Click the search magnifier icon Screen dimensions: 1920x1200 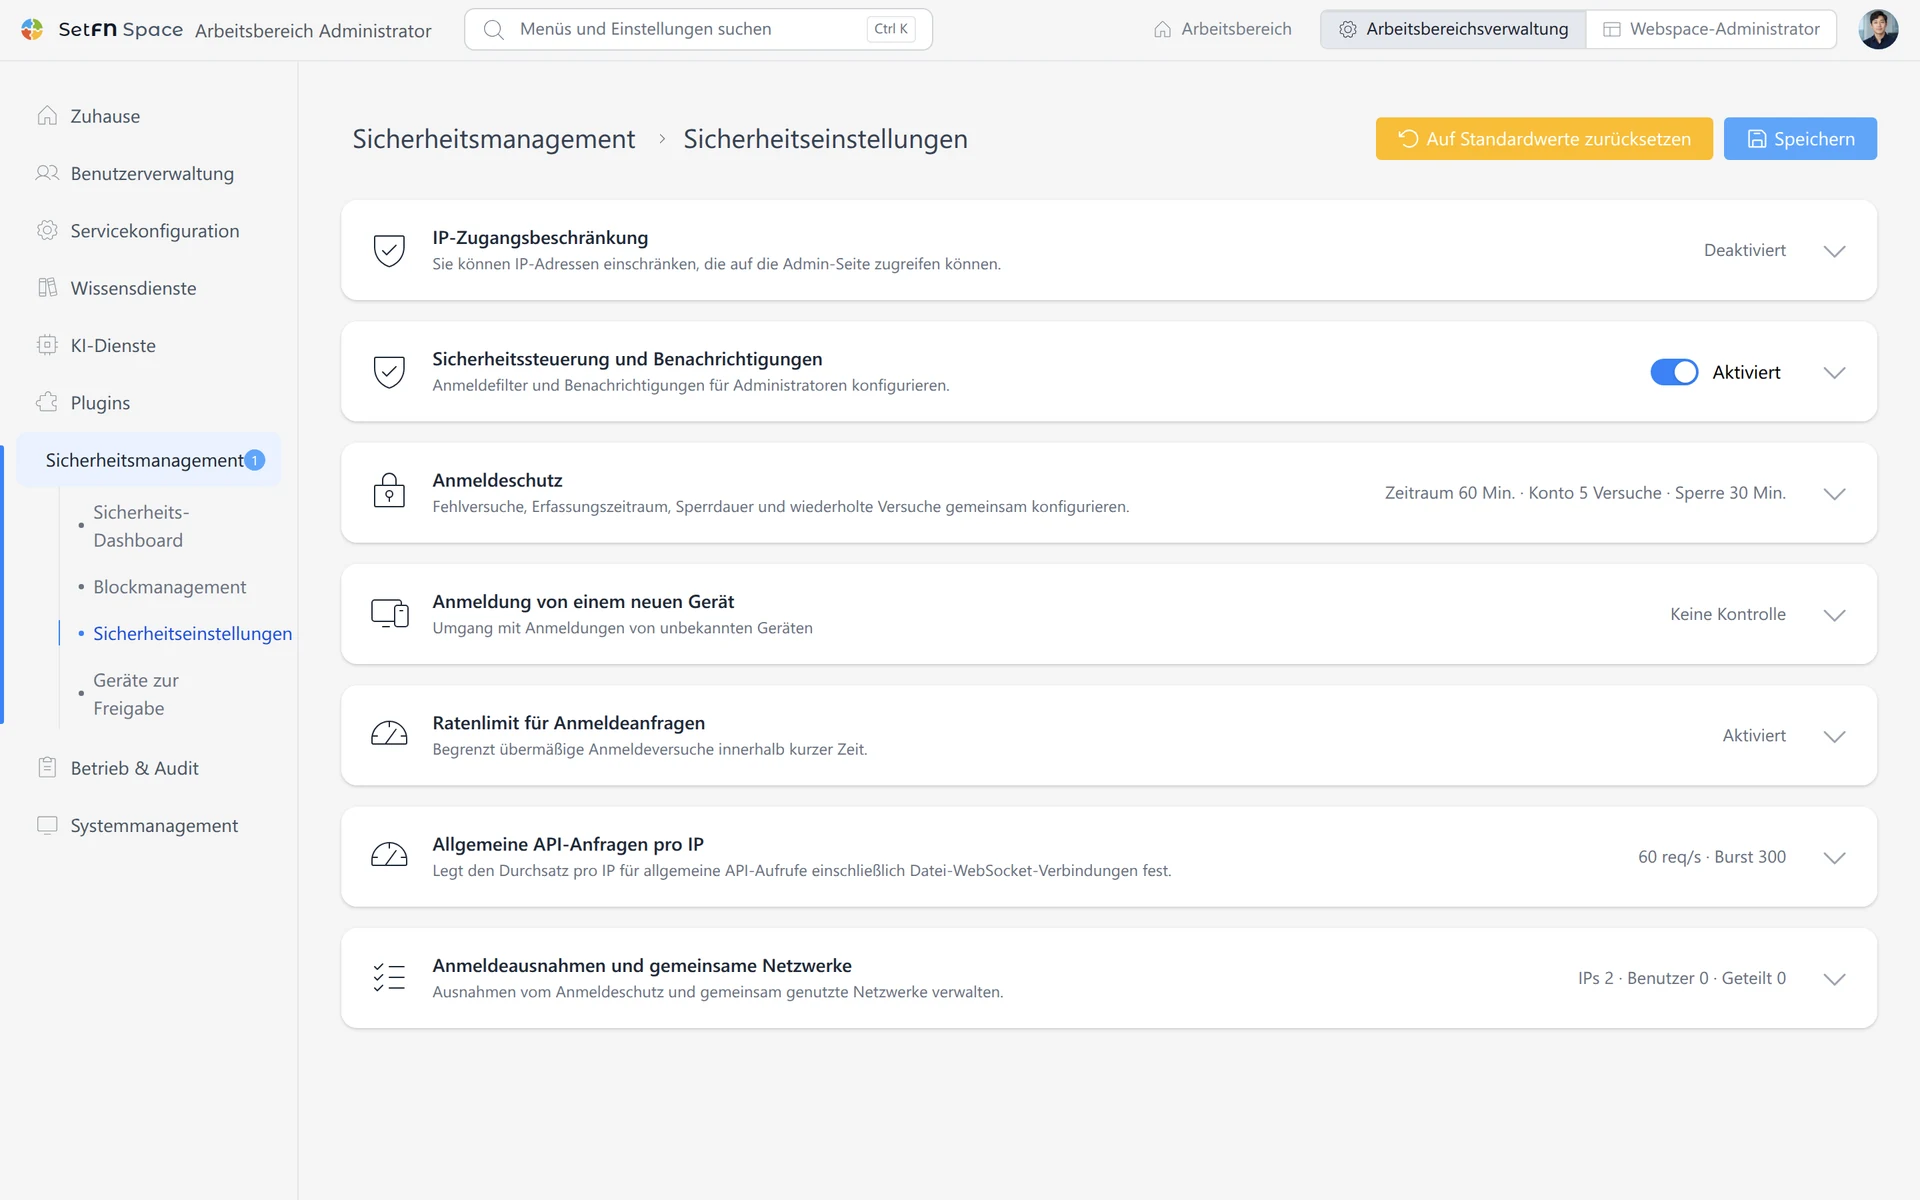click(x=493, y=29)
